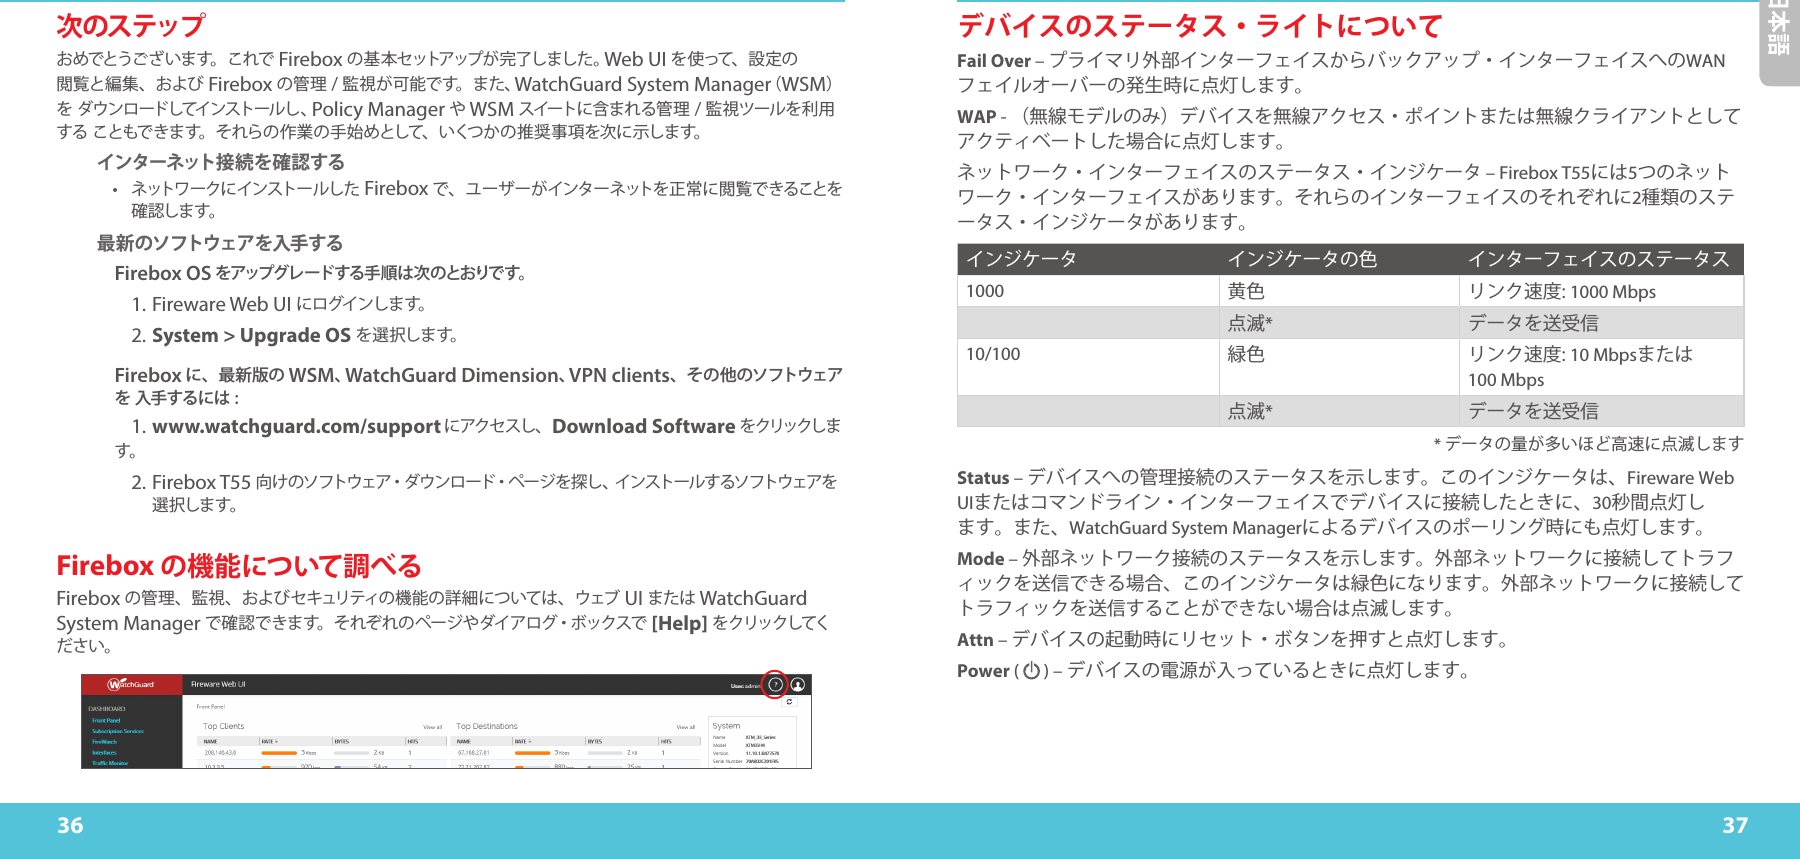Open Interfaces in the dashboard sidebar
This screenshot has width=1800, height=859.
104,752
